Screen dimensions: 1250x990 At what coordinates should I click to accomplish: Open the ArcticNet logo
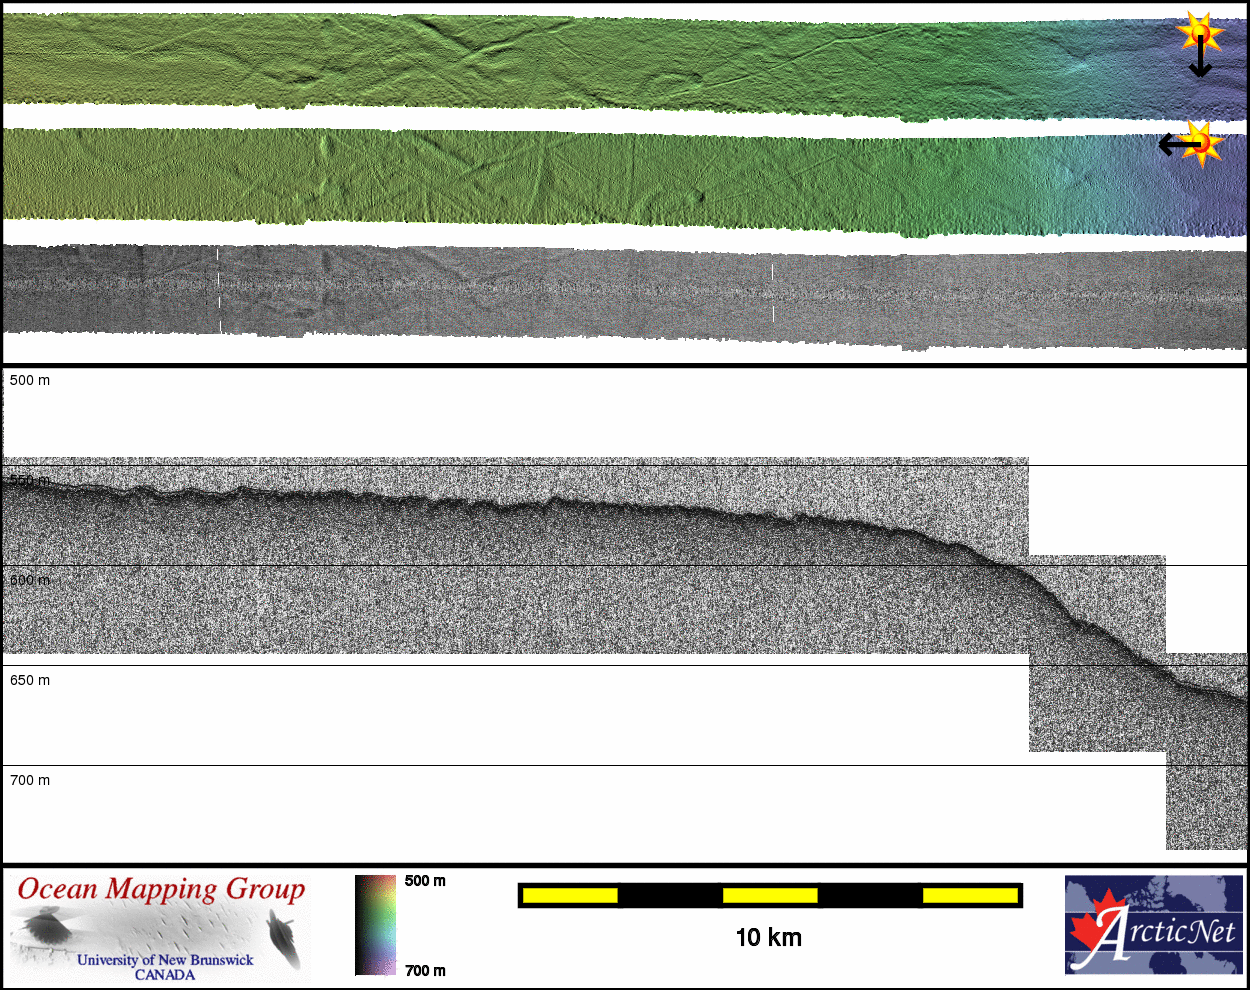[1152, 925]
